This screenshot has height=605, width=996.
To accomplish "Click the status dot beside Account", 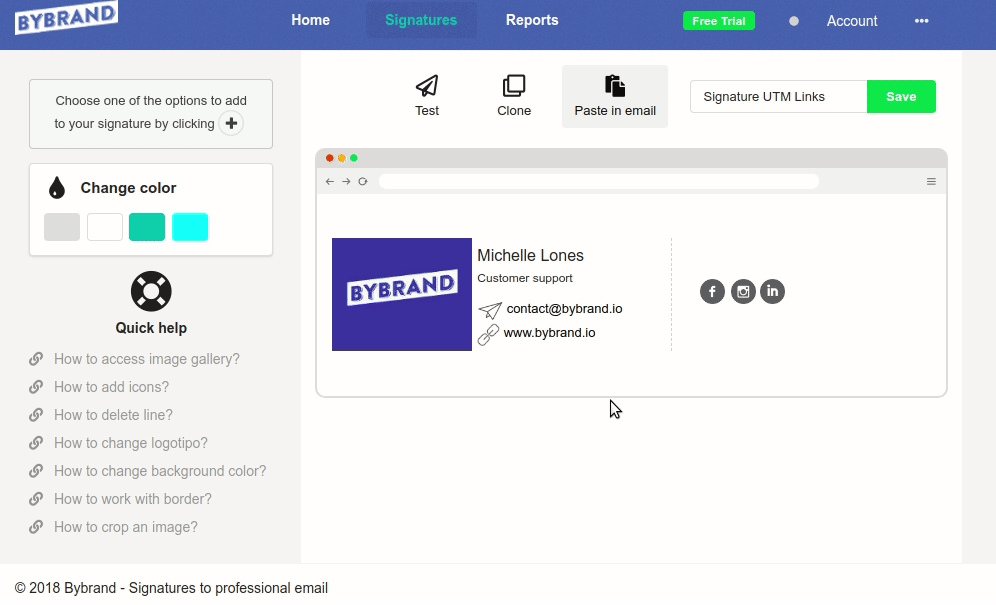I will (x=794, y=21).
